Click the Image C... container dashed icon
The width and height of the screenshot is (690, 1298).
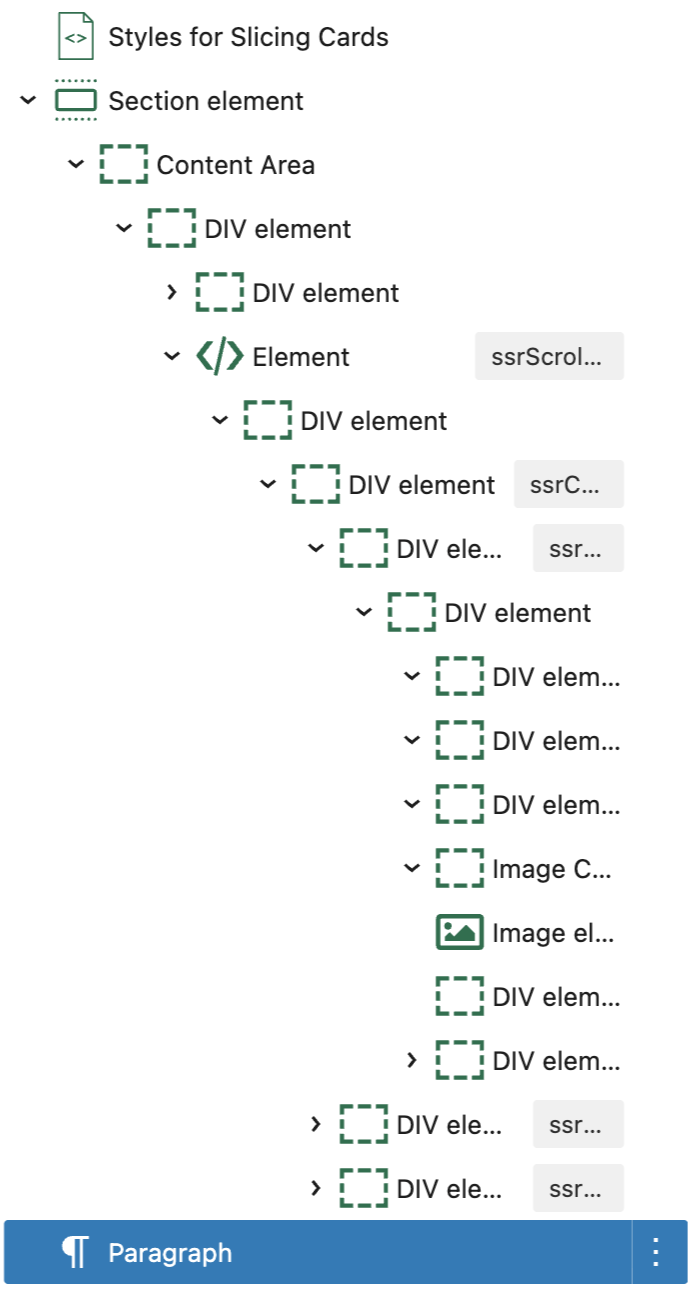click(459, 869)
